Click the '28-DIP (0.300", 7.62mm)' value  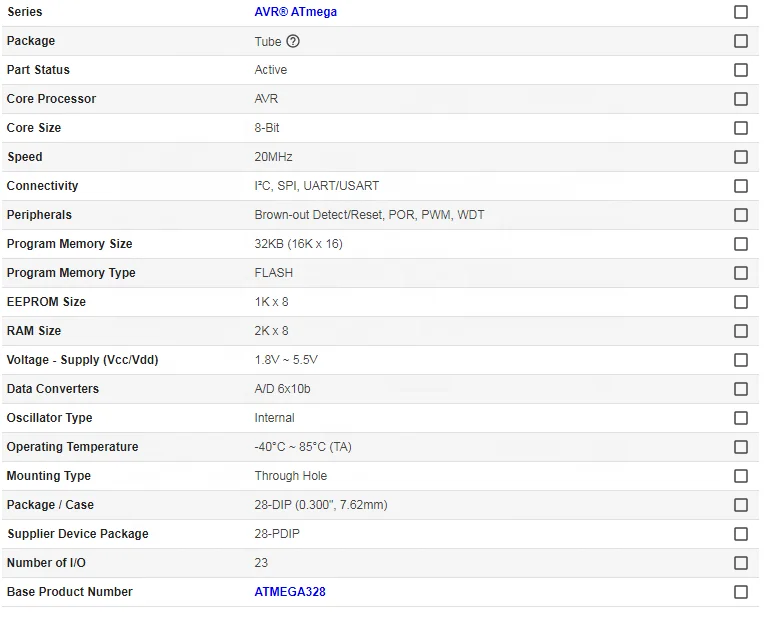tap(321, 505)
